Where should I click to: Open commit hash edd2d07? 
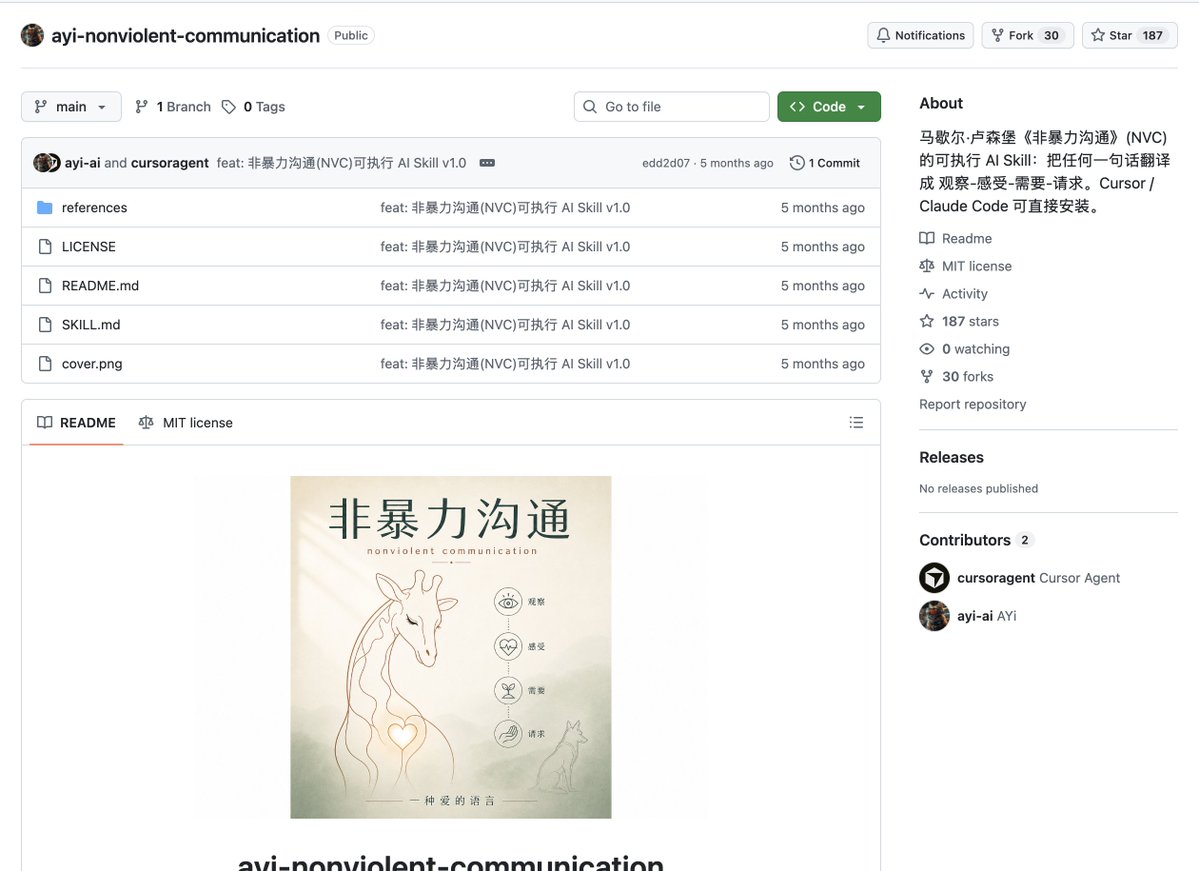click(x=665, y=163)
